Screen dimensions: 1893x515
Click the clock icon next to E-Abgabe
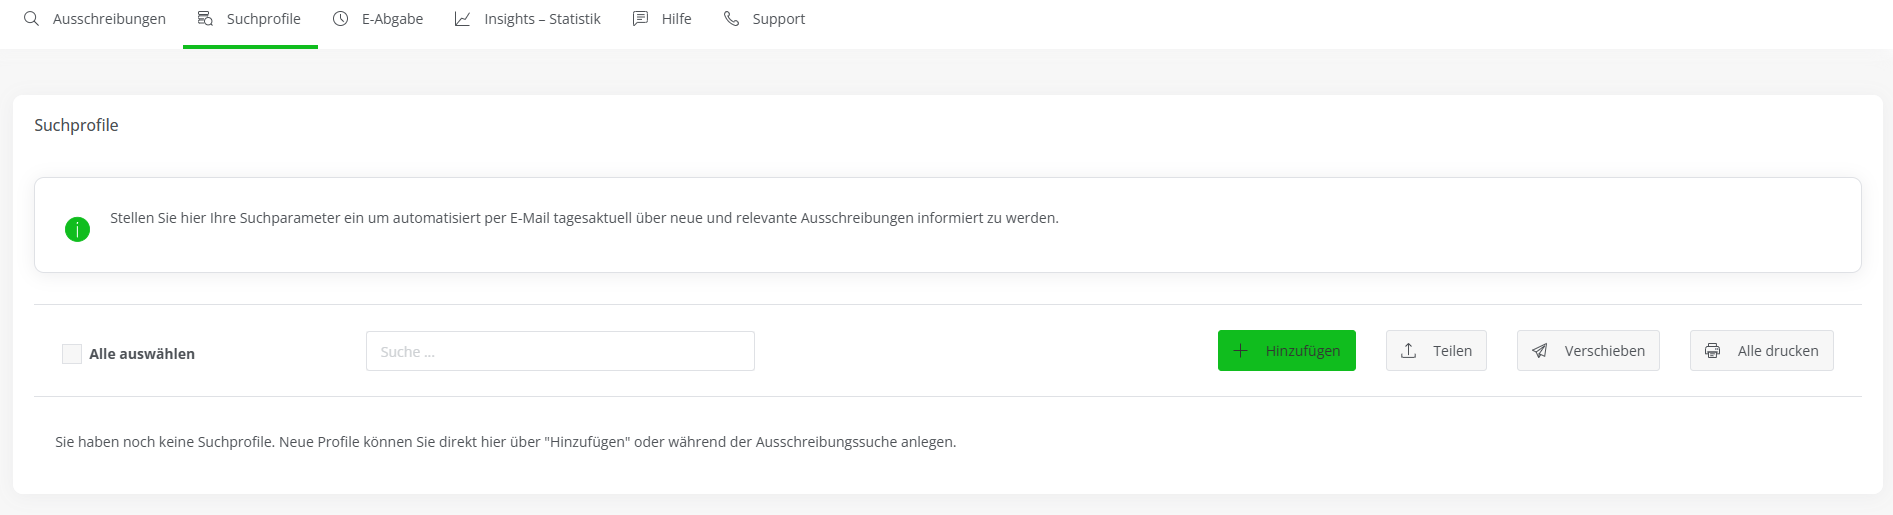(x=340, y=19)
